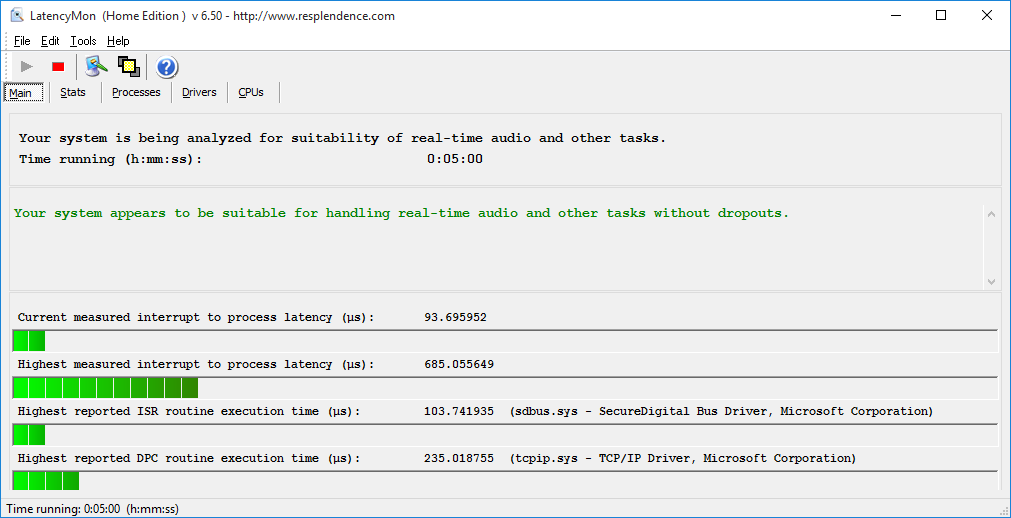Open help via blue question mark icon
Viewport: 1011px width, 518px height.
coord(167,67)
